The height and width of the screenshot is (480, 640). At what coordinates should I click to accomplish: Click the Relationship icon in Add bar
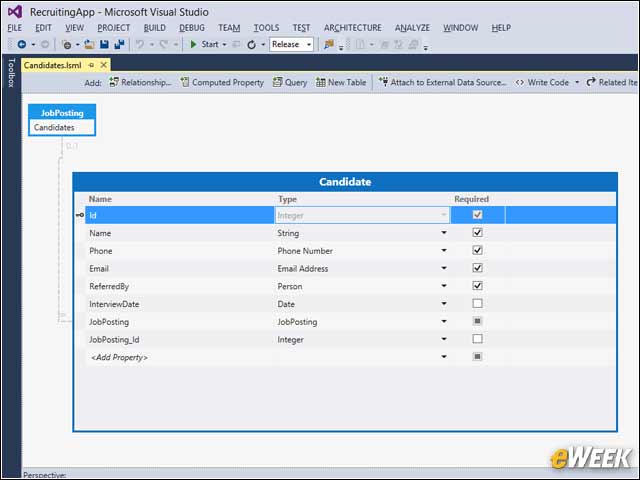(114, 82)
